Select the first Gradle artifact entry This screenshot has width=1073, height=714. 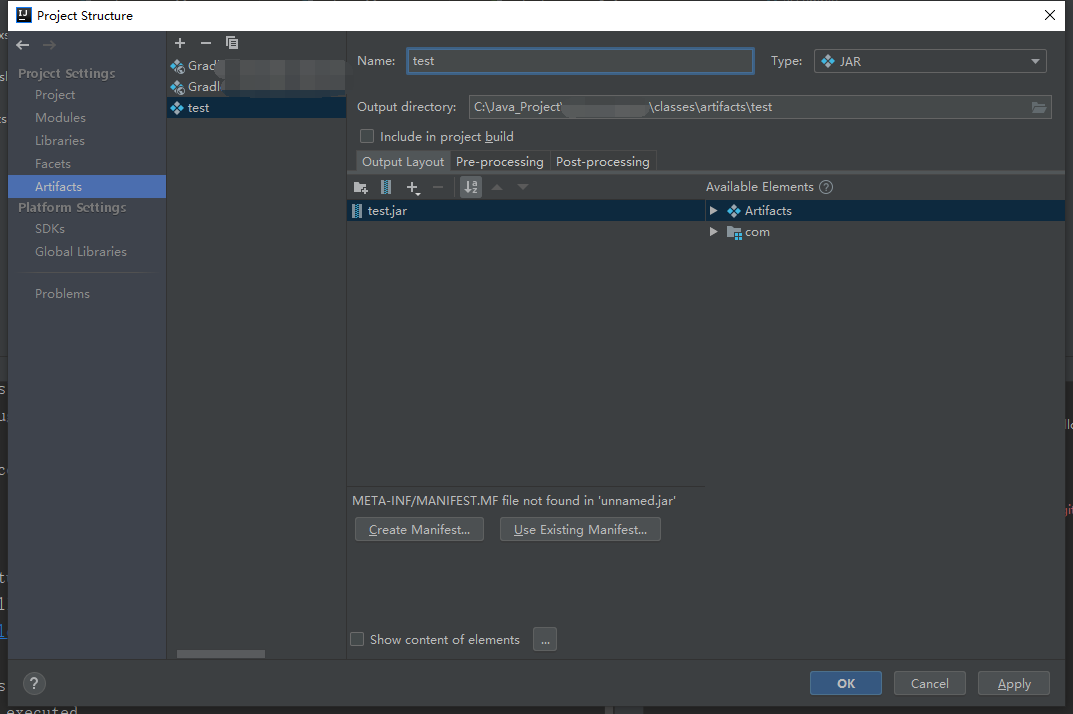pos(257,66)
